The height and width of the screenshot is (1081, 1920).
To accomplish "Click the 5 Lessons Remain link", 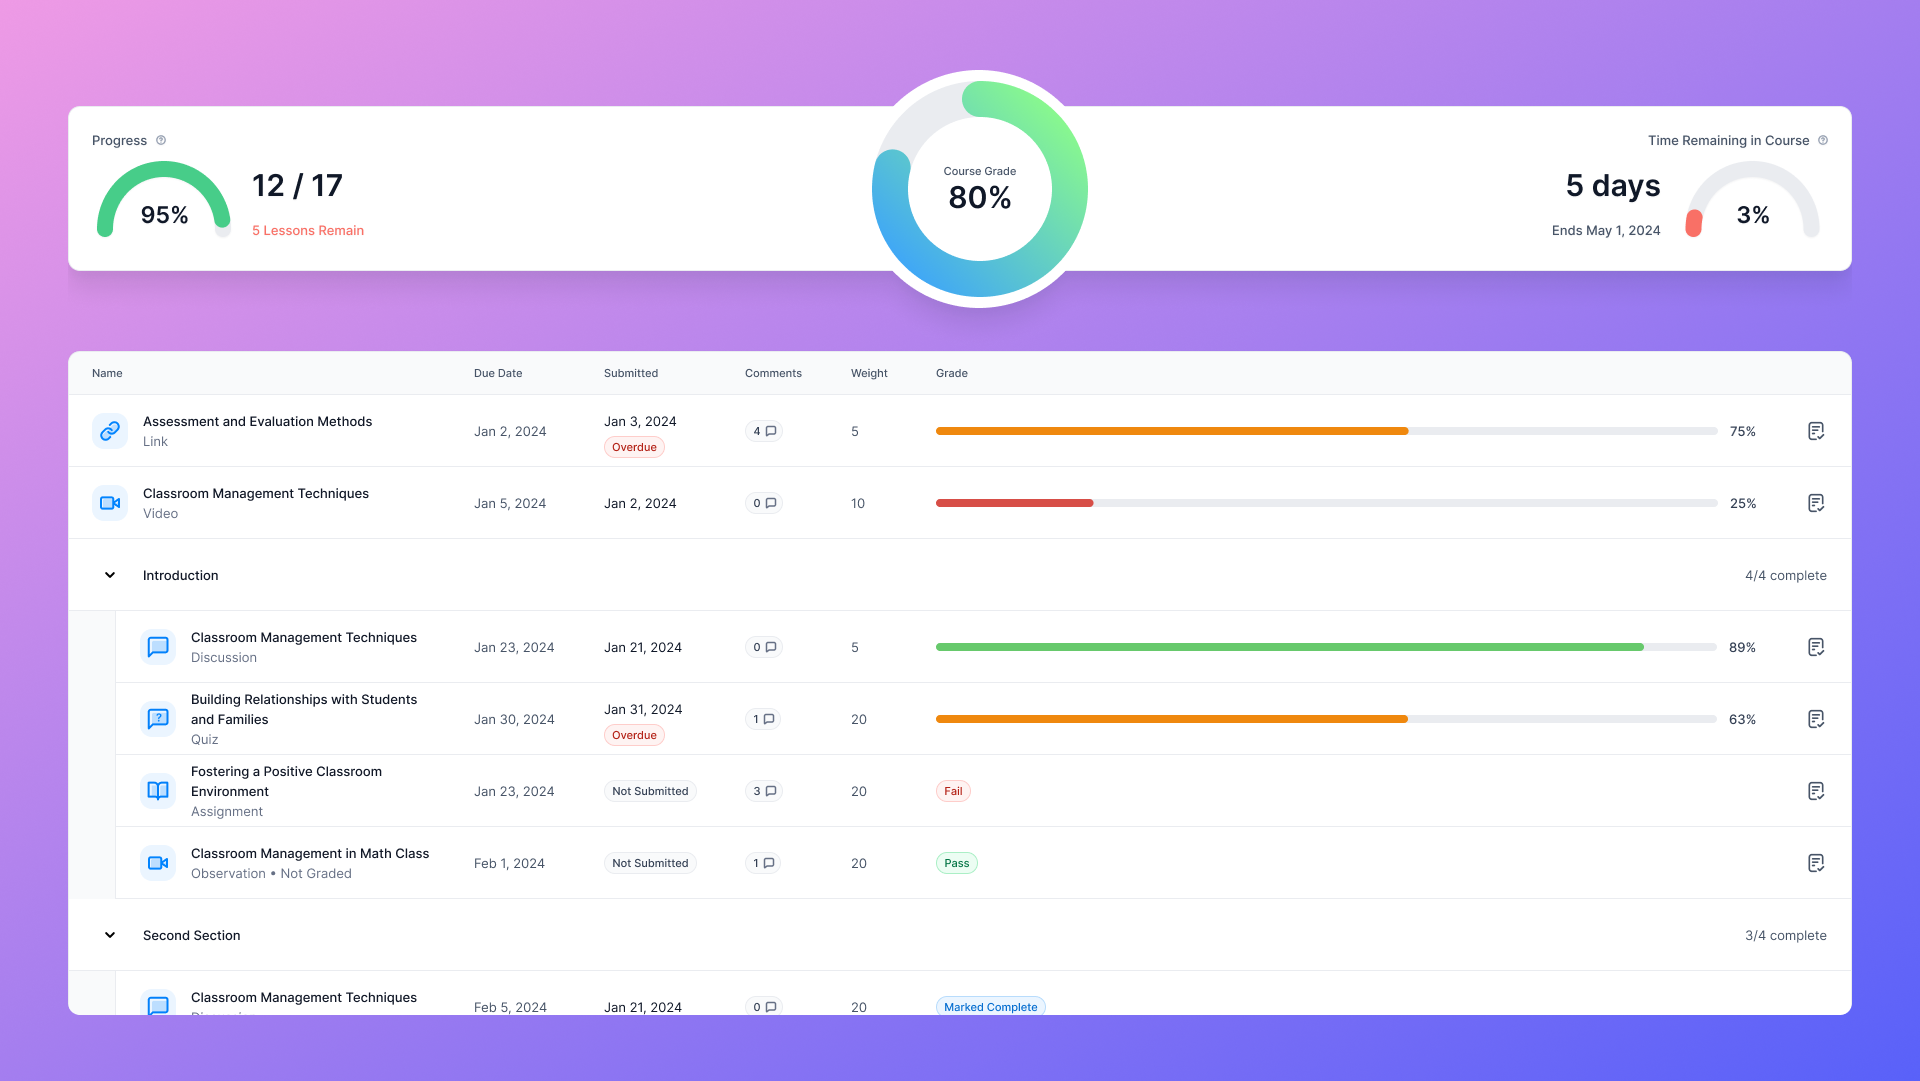I will [308, 230].
